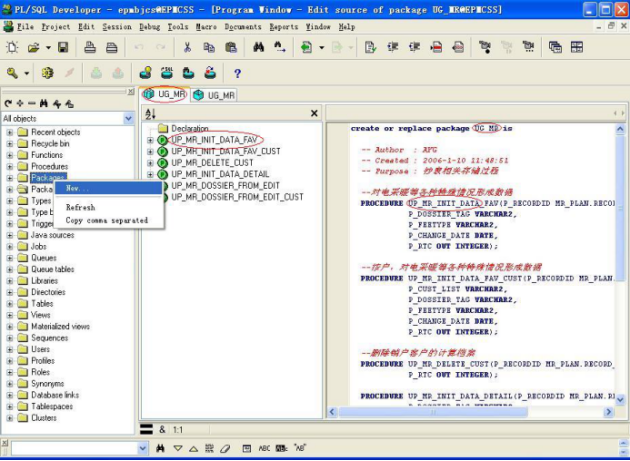Click the Redo arrow icon
This screenshot has height=461, width=630.
[x=161, y=47]
